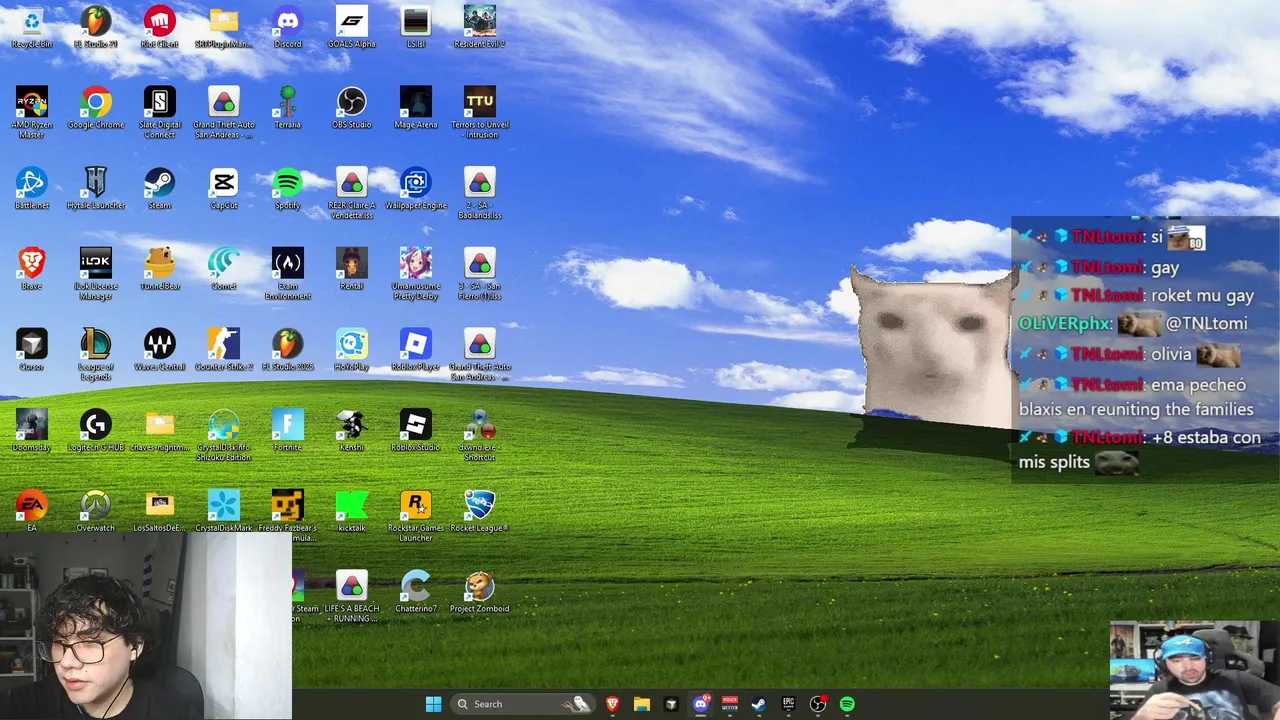
Task: Select the Rental game shortcut
Action: tap(352, 269)
